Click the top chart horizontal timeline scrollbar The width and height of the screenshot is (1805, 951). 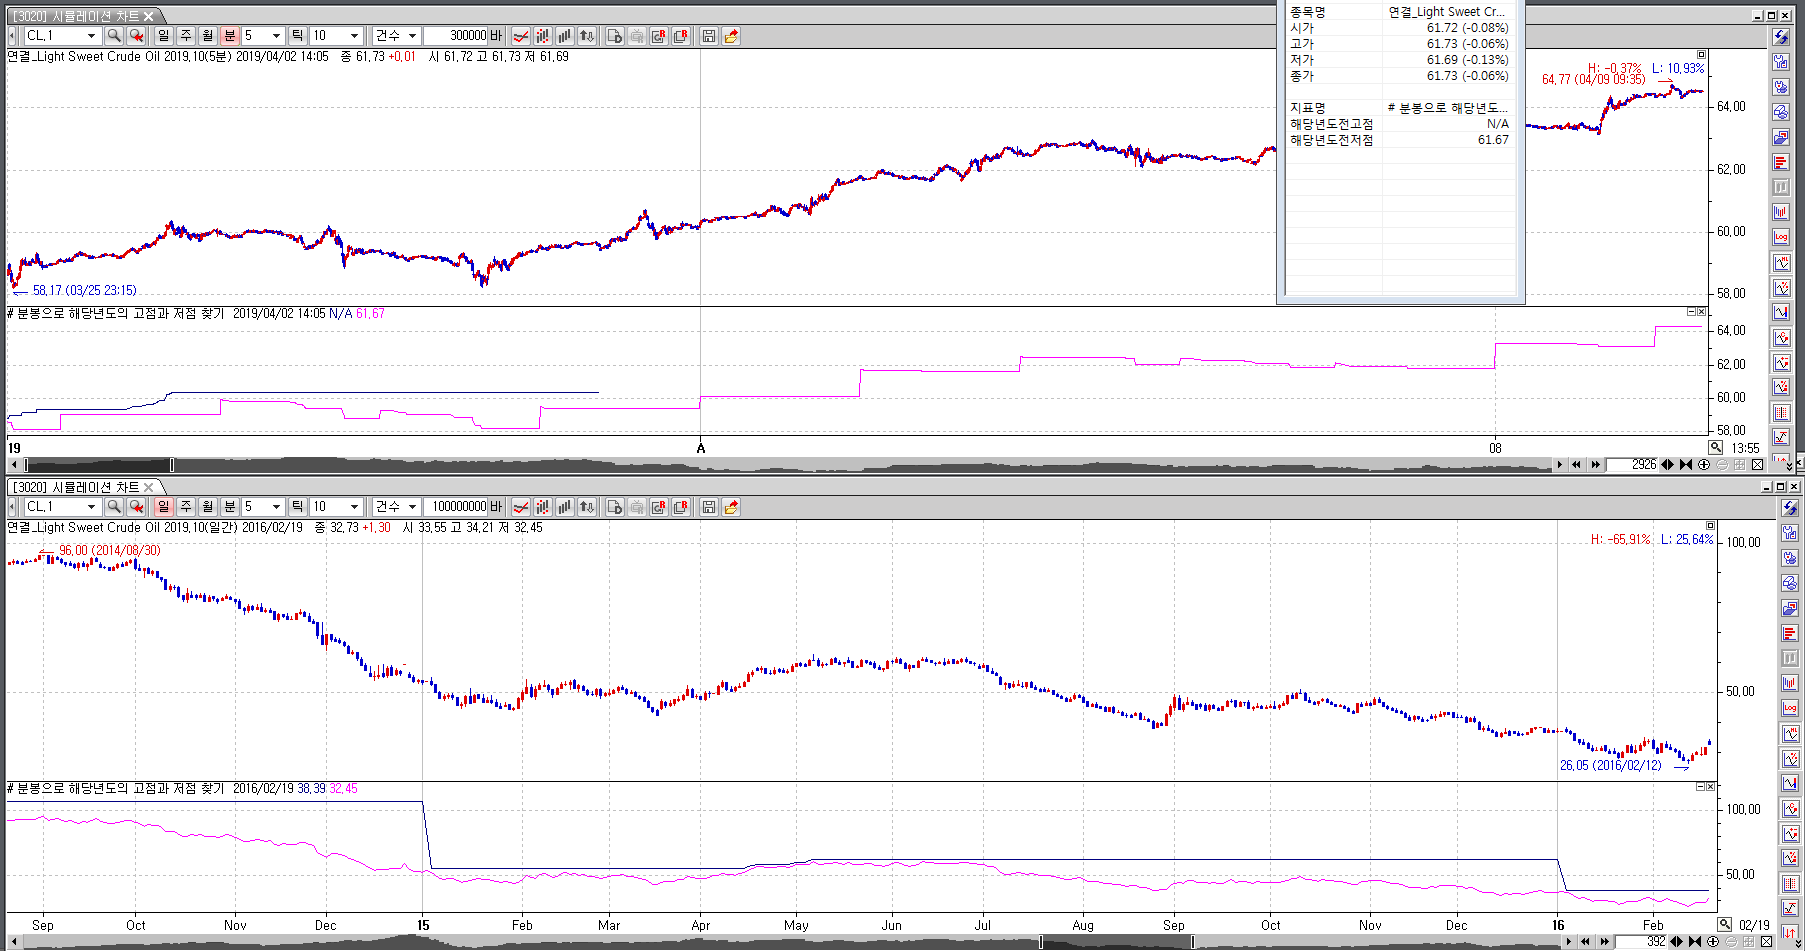[x=800, y=465]
